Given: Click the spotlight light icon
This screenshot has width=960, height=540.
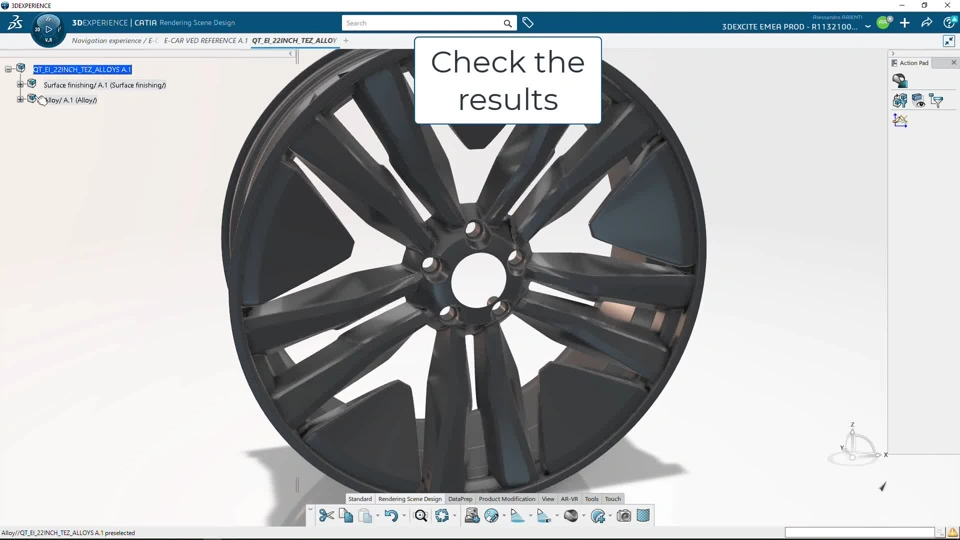Looking at the screenshot, I should tap(517, 516).
